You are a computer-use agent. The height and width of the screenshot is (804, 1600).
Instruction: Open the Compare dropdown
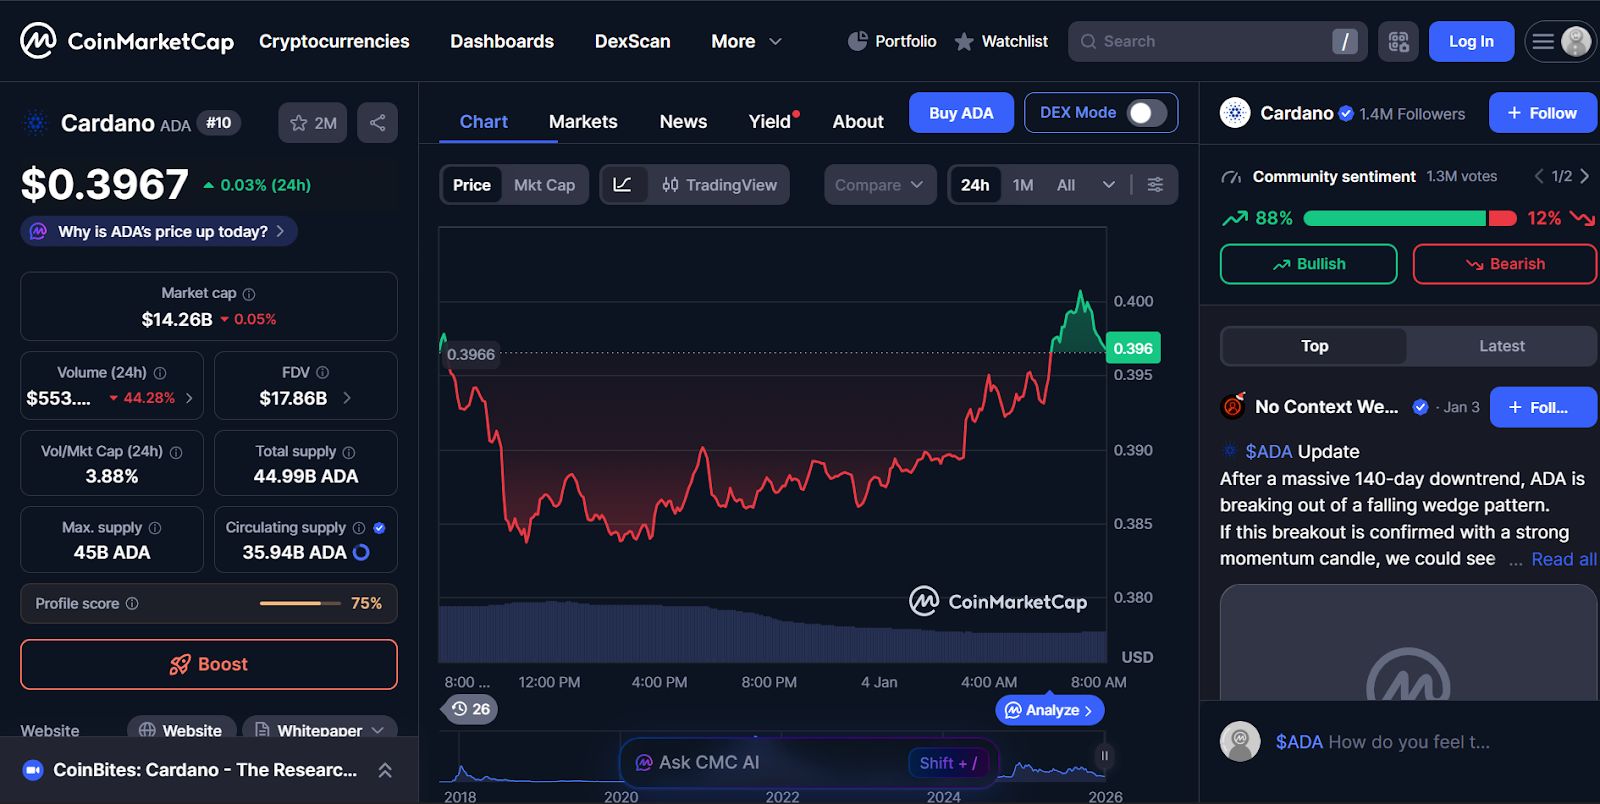tap(880, 185)
